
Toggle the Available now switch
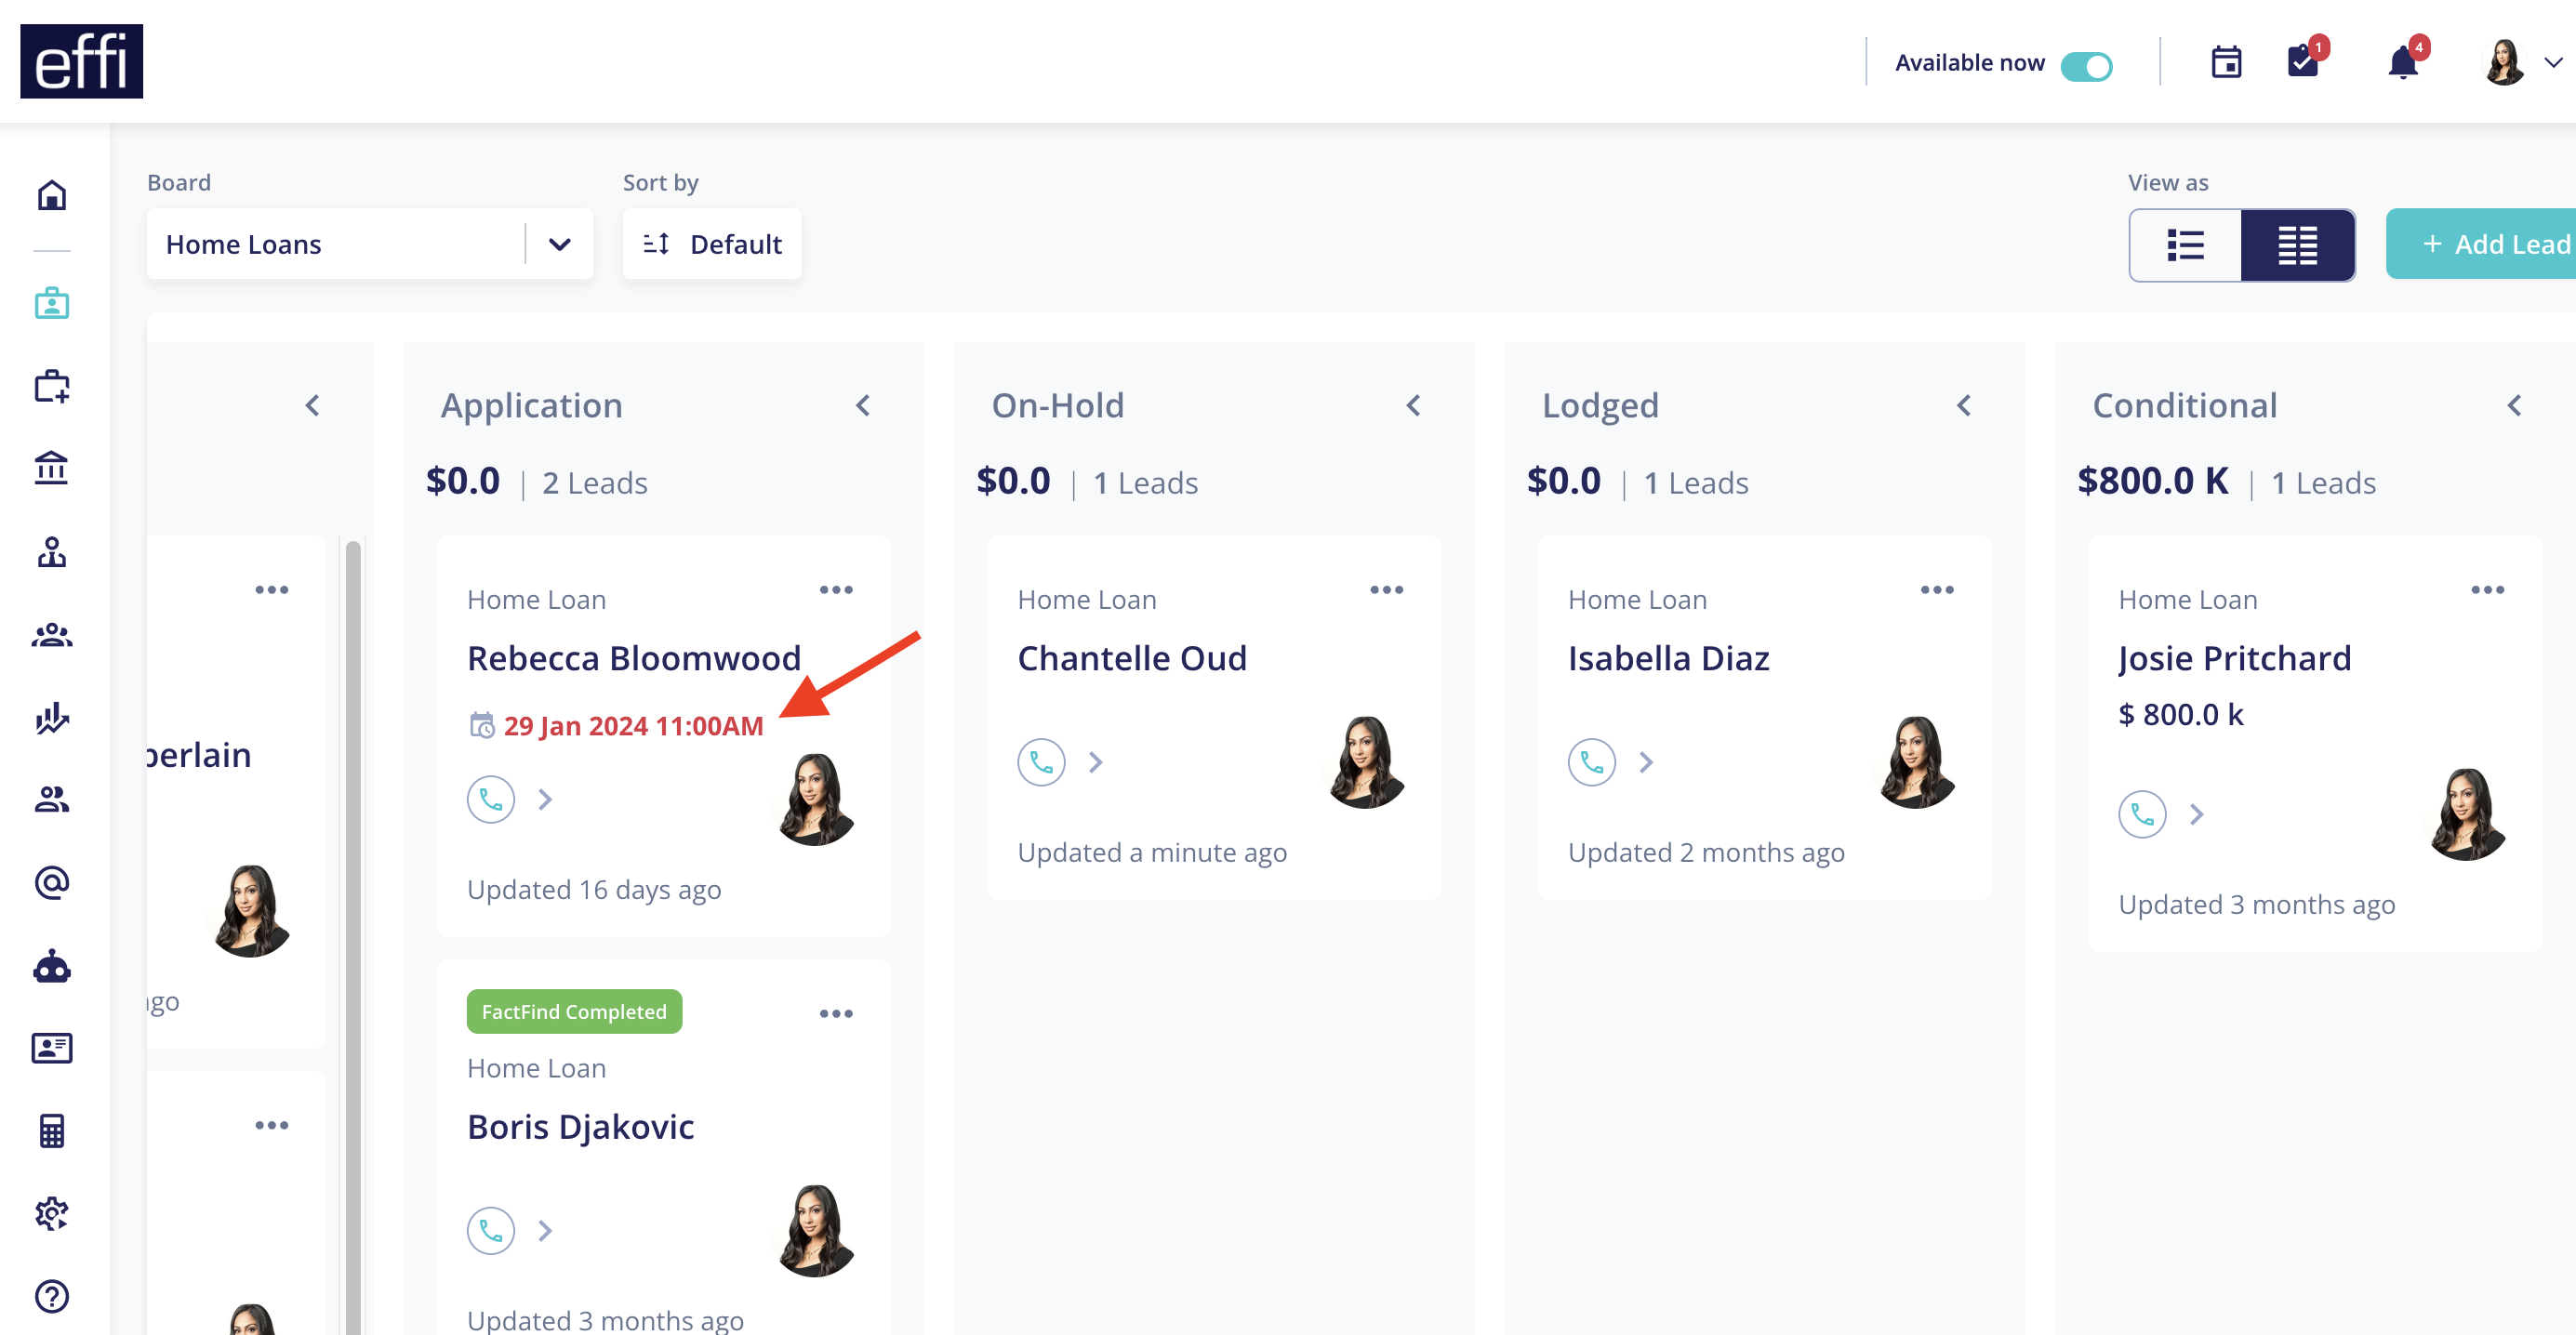coord(2087,65)
